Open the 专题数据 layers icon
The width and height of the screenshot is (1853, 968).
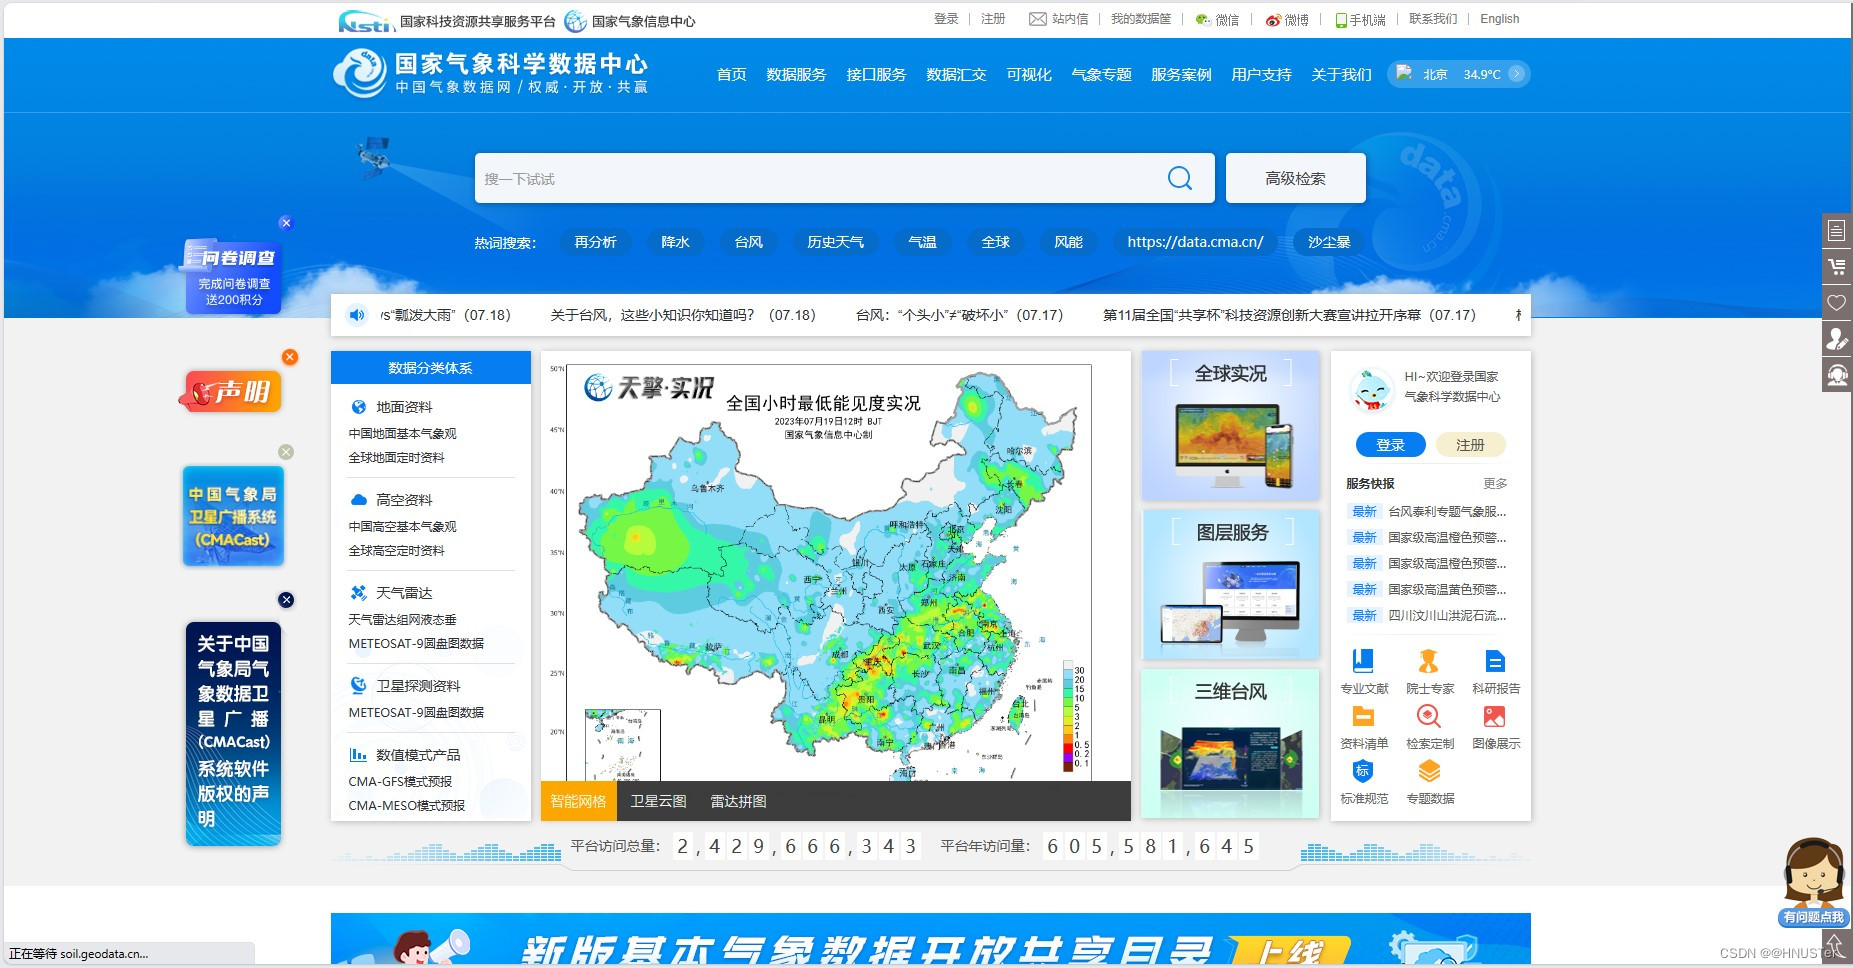1429,771
